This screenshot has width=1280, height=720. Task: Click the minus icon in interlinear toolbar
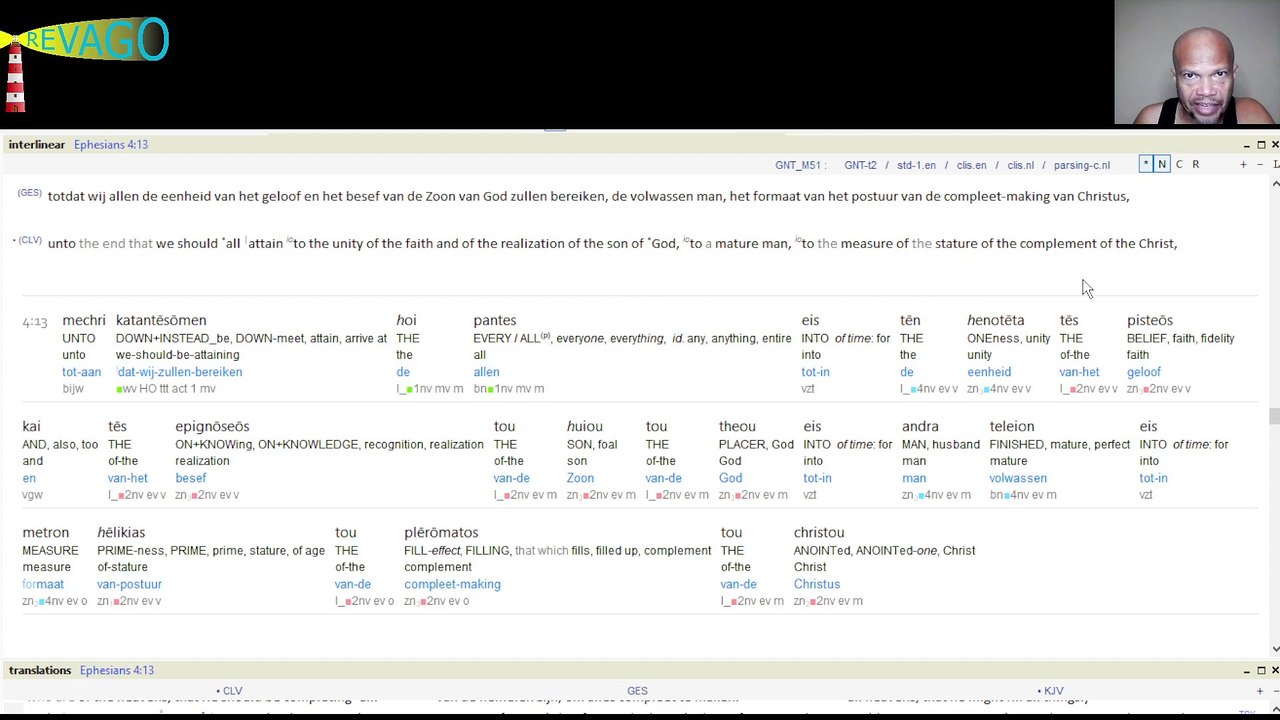(x=1259, y=164)
